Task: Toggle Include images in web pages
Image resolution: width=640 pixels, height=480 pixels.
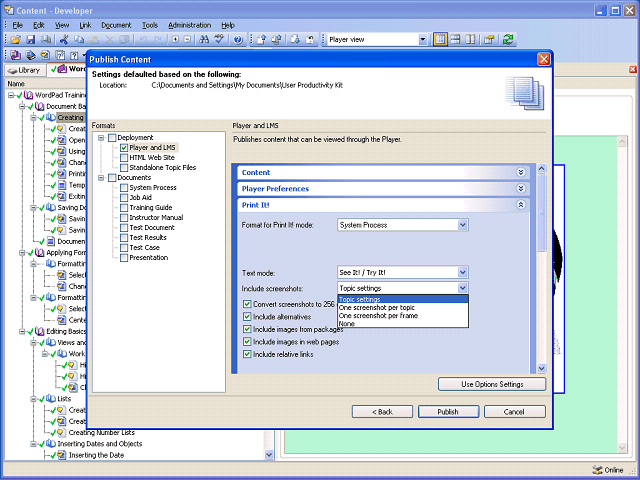Action: [247, 342]
